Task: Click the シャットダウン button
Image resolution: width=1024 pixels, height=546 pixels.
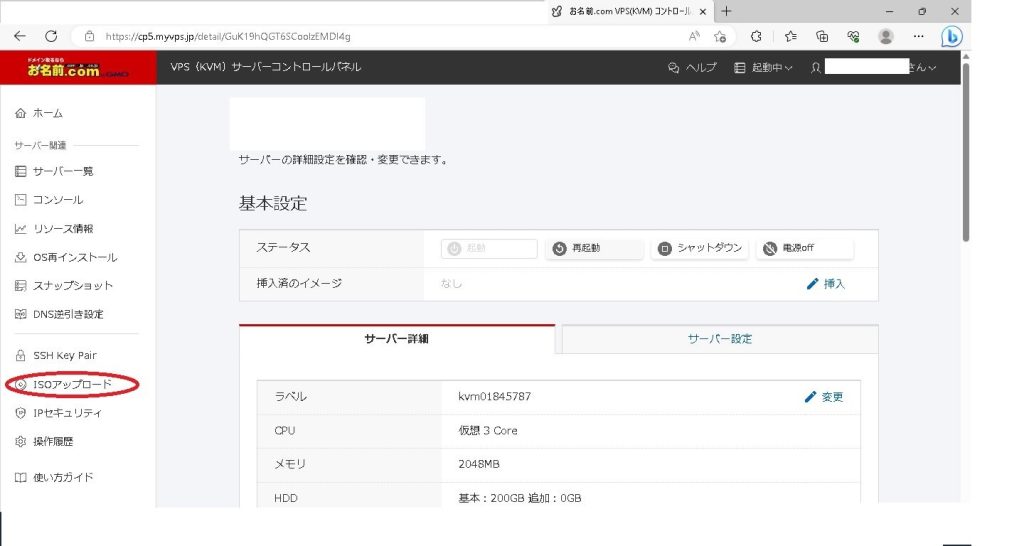Action: click(701, 248)
